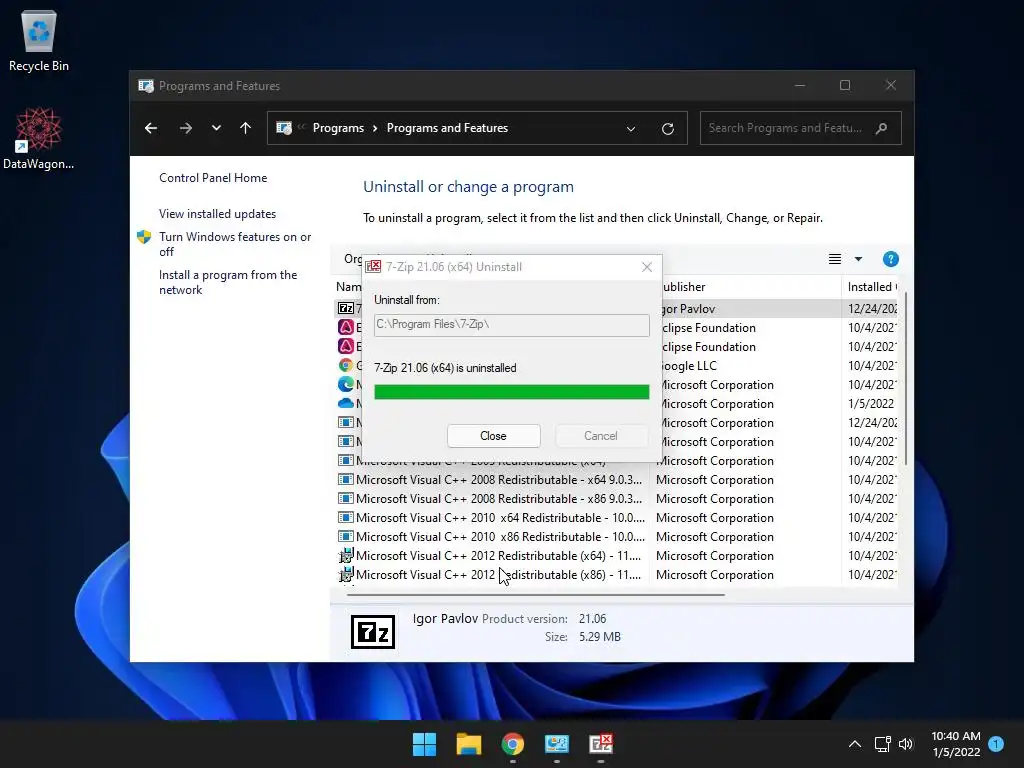Click the OneDrive cloud icon in program list
The width and height of the screenshot is (1024, 768).
(345, 404)
